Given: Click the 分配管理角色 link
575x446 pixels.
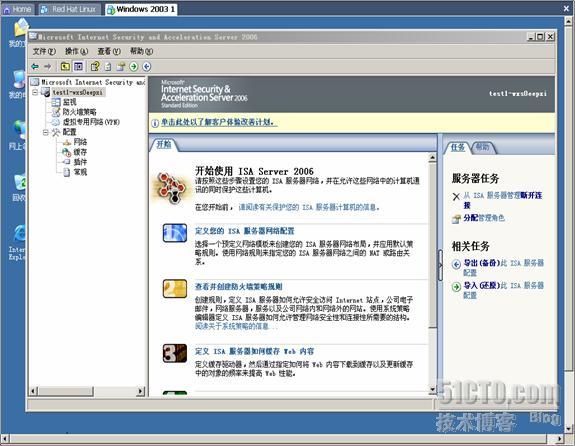Looking at the screenshot, I should coord(484,218).
